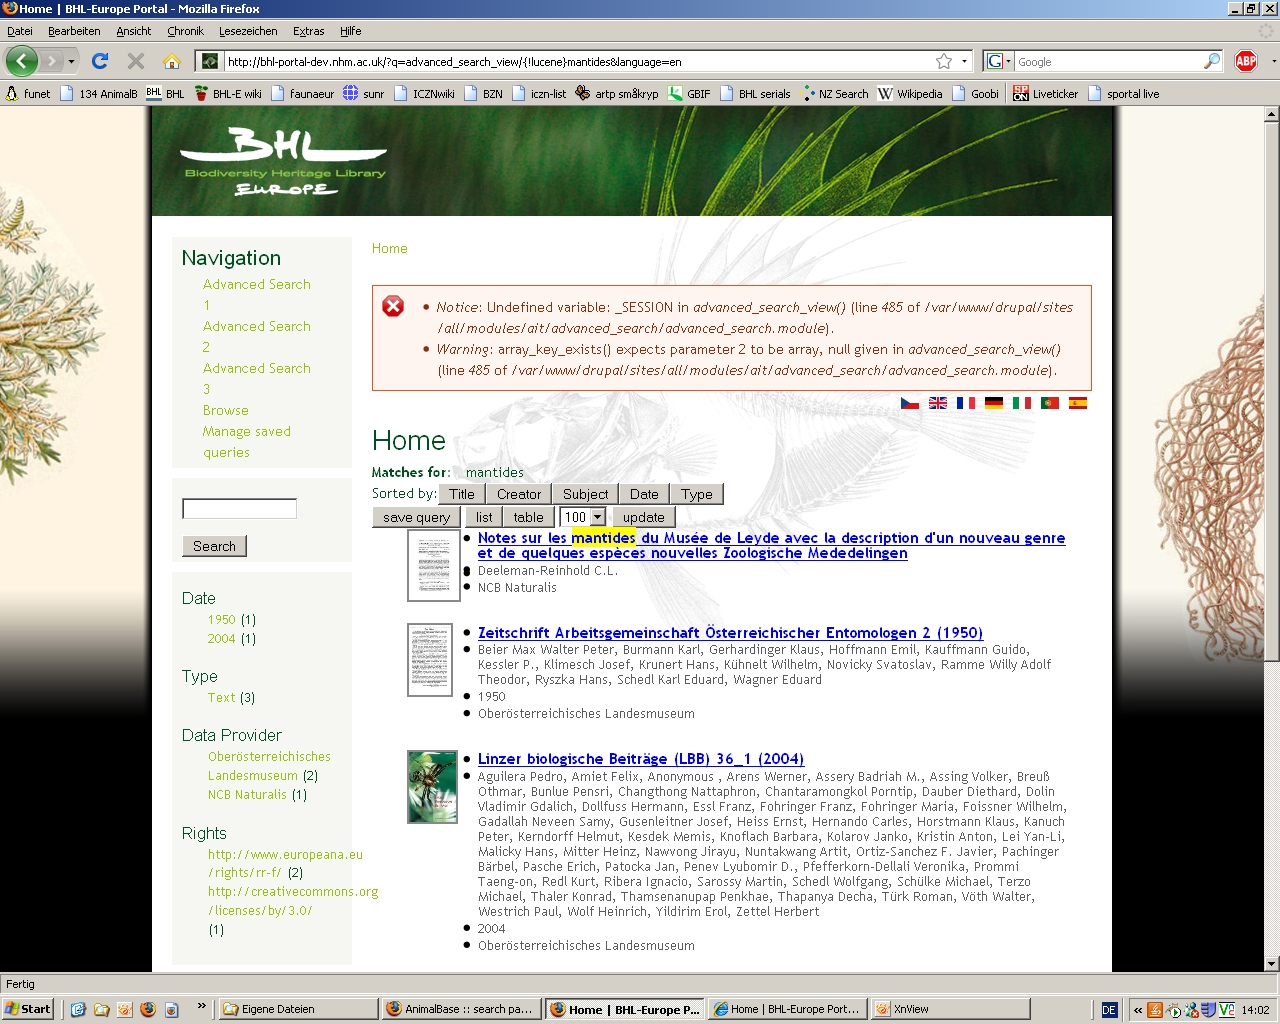Open the 100 results-per-page dropdown
This screenshot has height=1024, width=1280.
597,517
